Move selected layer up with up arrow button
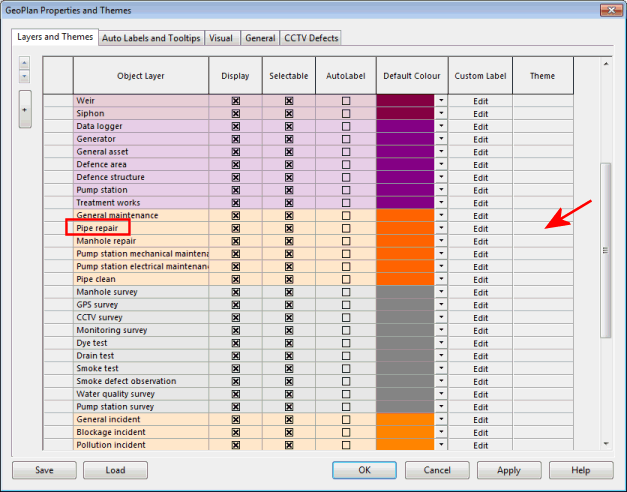627x492 pixels. coord(24,63)
